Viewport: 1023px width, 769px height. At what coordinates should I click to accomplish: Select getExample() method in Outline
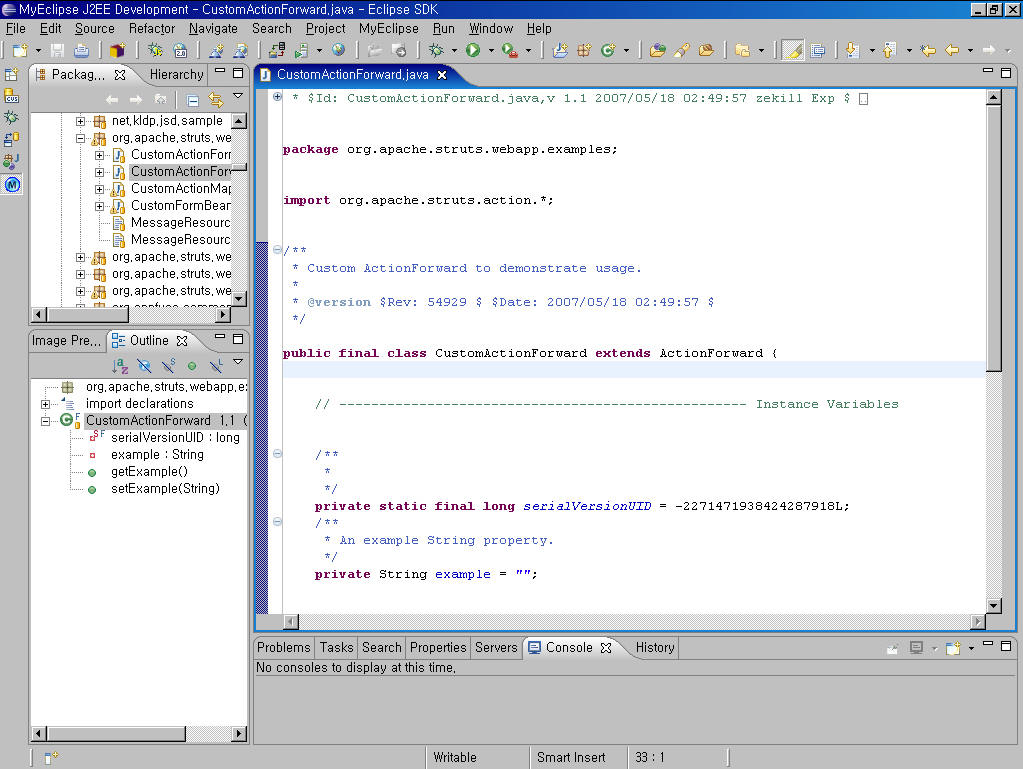point(149,472)
